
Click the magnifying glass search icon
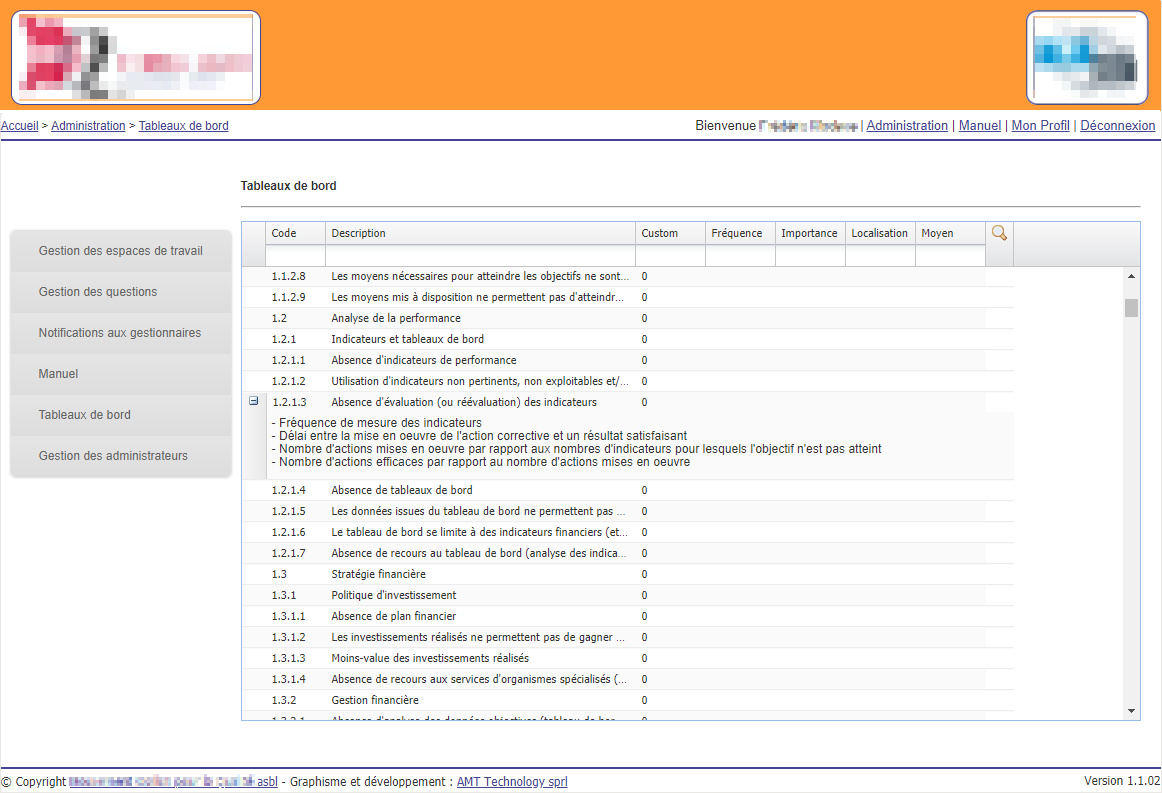click(x=998, y=233)
